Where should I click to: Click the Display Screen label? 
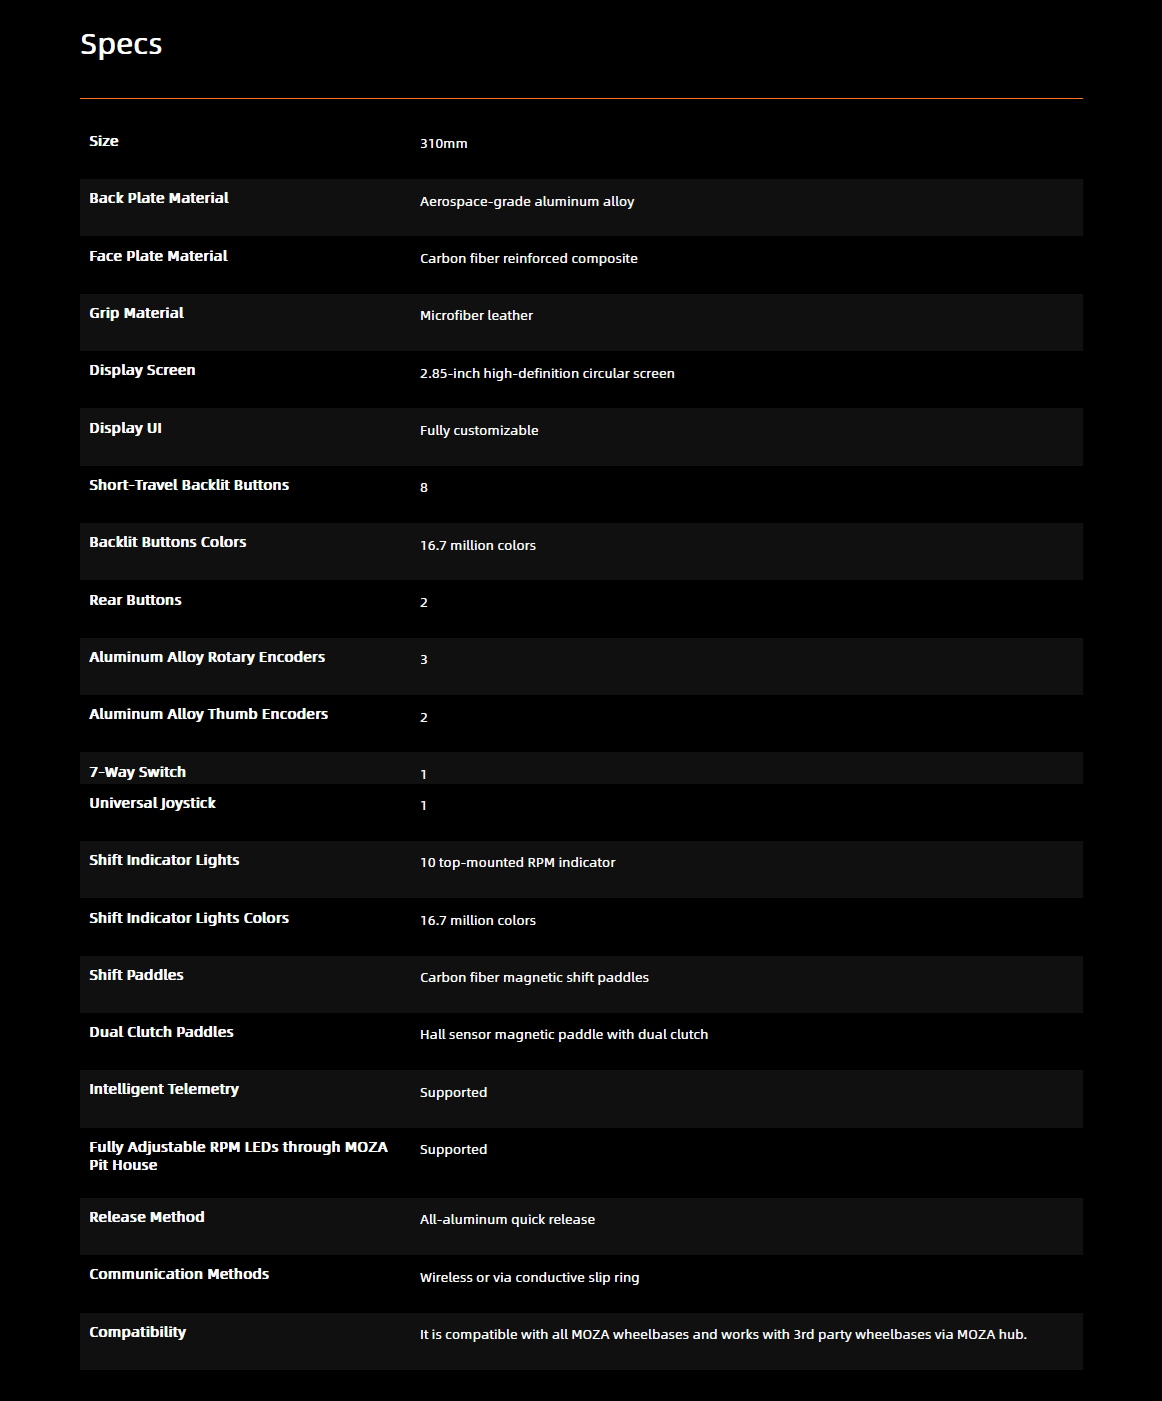pos(142,370)
